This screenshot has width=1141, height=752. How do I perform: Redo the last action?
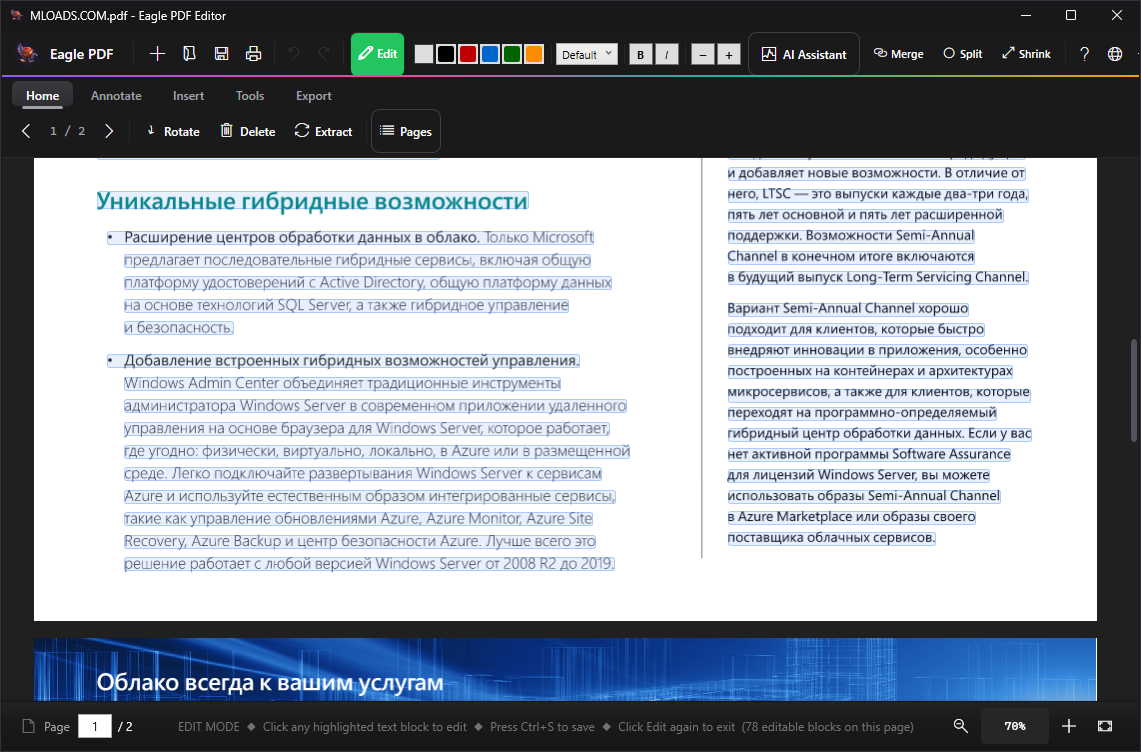pos(325,54)
